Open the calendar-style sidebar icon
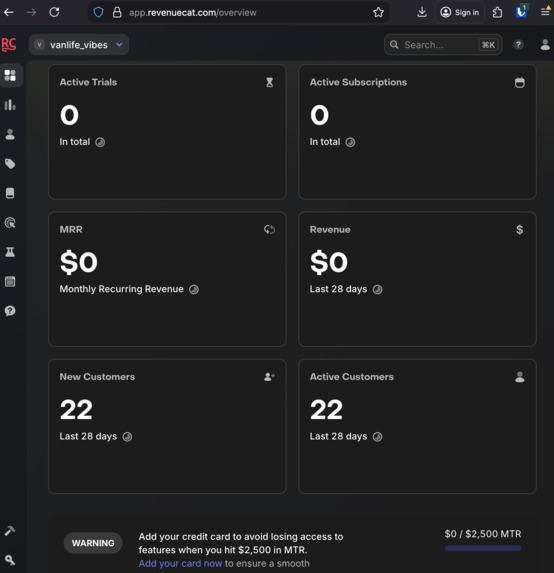This screenshot has width=554, height=573. click(10, 281)
